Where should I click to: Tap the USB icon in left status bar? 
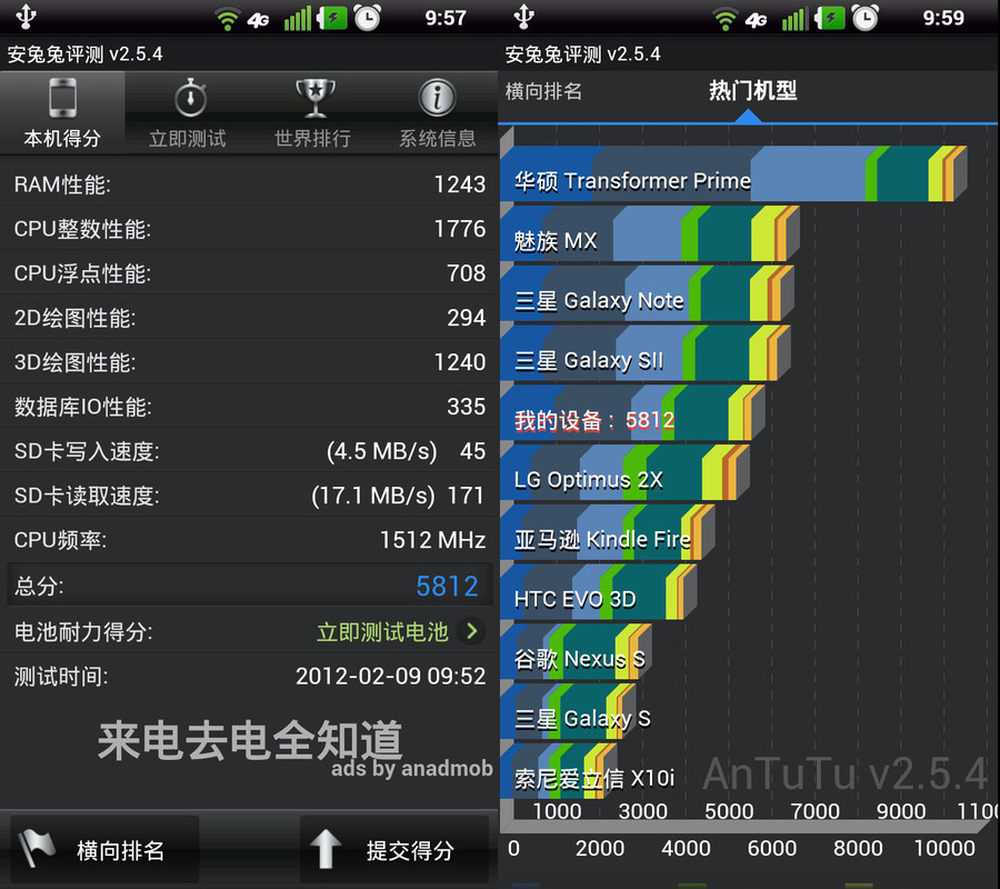[x=26, y=17]
